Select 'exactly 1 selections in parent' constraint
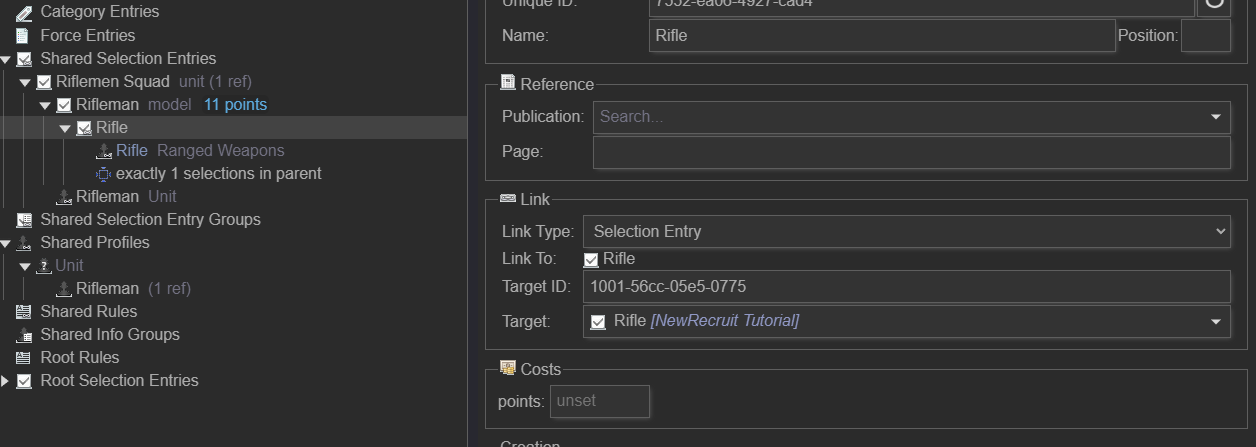 coord(219,174)
